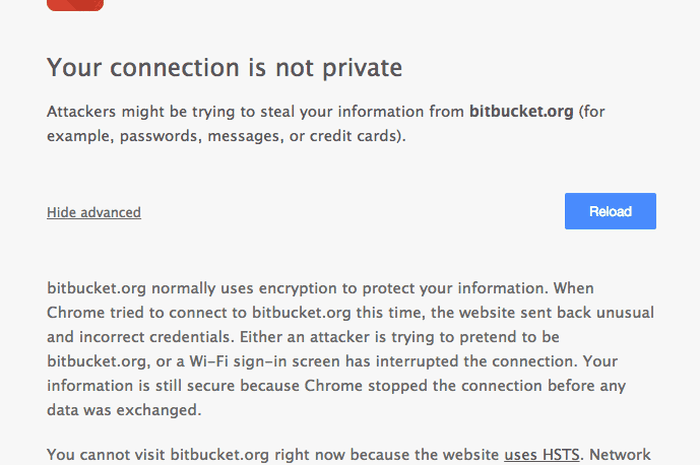Screen dimensions: 700x465
Task: Click line 'bitbucket.org normally uses encryption'
Action: (x=320, y=288)
